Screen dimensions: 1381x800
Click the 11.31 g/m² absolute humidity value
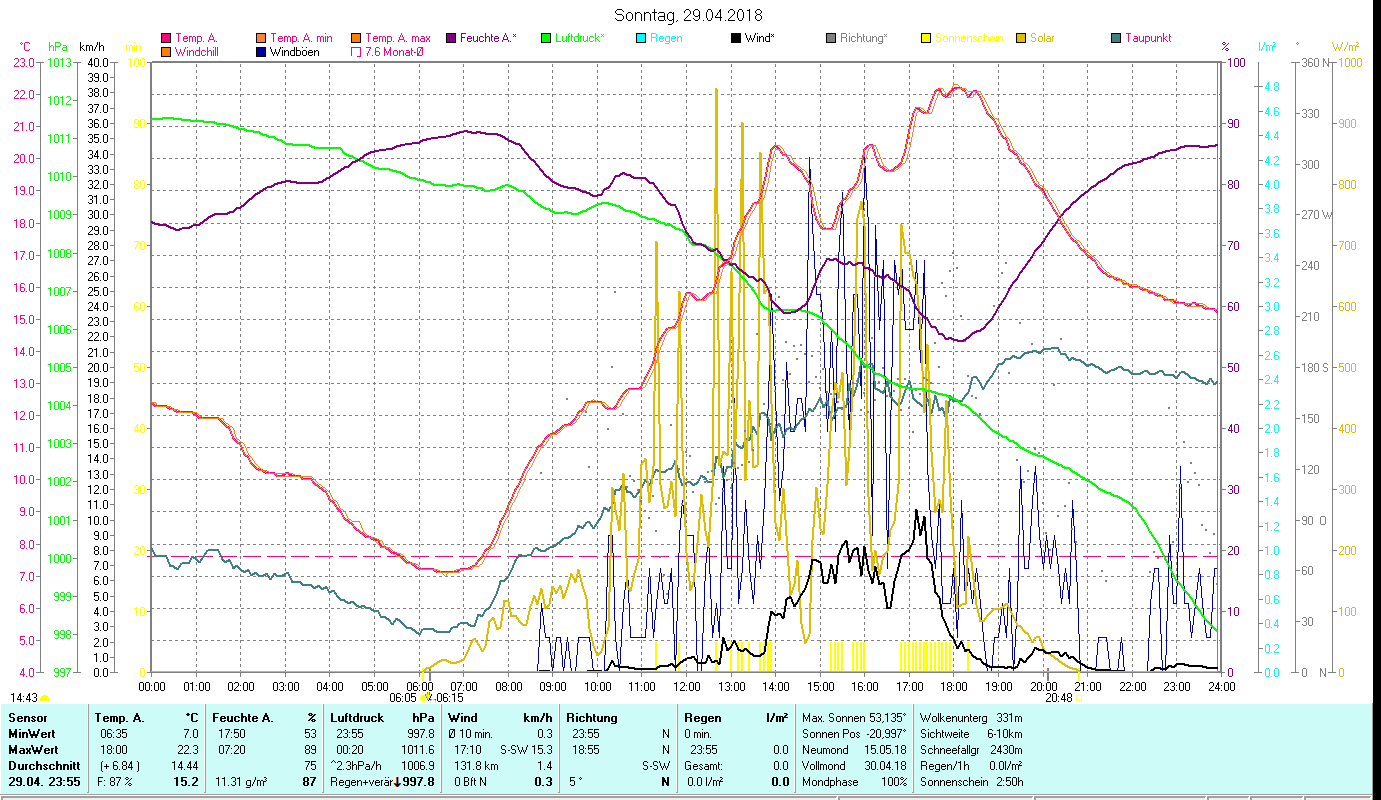(241, 782)
